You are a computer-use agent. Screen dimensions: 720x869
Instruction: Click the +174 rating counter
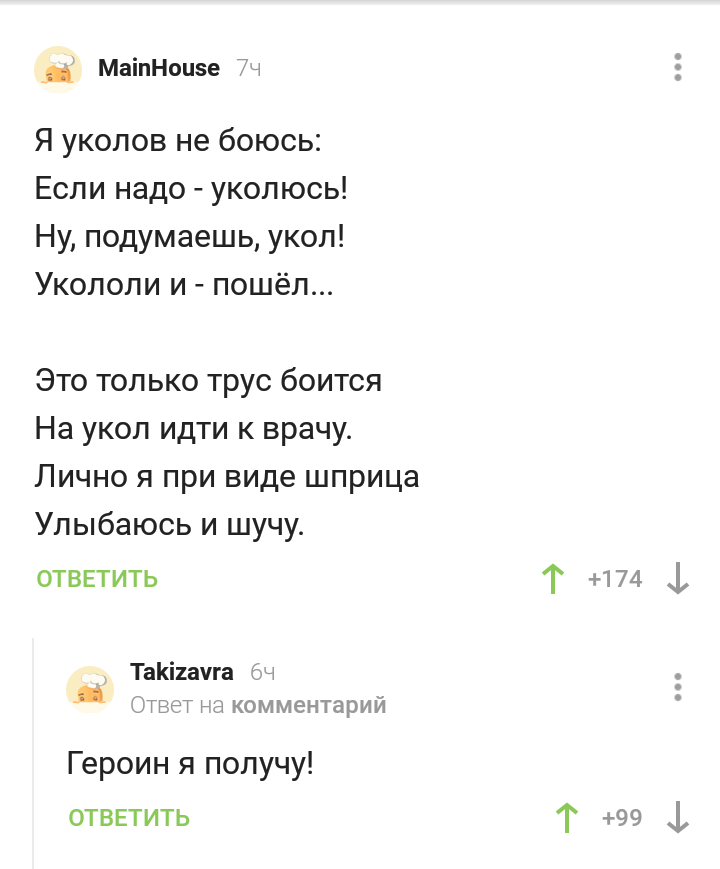[615, 578]
